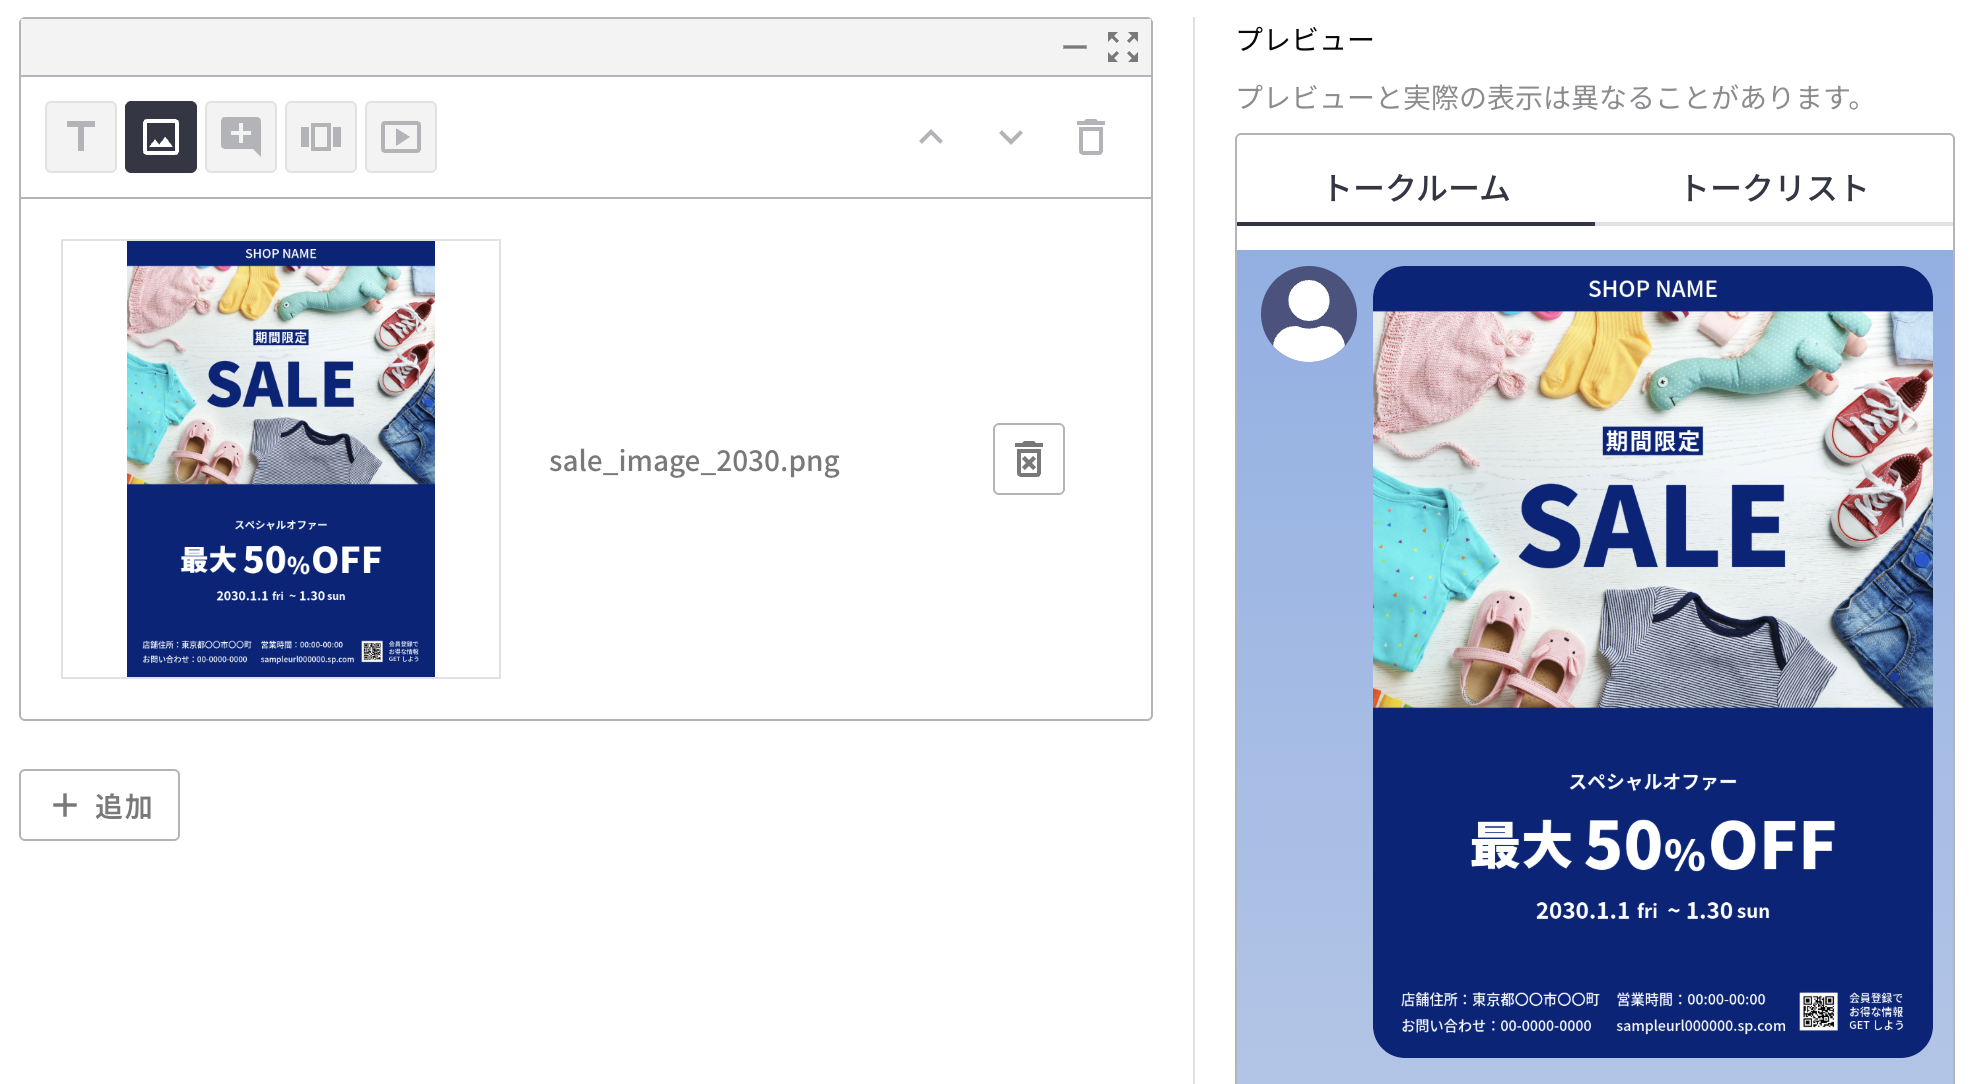The width and height of the screenshot is (1974, 1084).
Task: Expand the message editor to fullscreen
Action: tap(1123, 47)
